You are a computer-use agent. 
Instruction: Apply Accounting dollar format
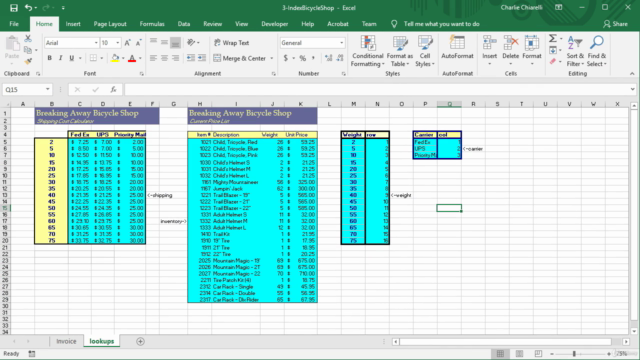[285, 58]
